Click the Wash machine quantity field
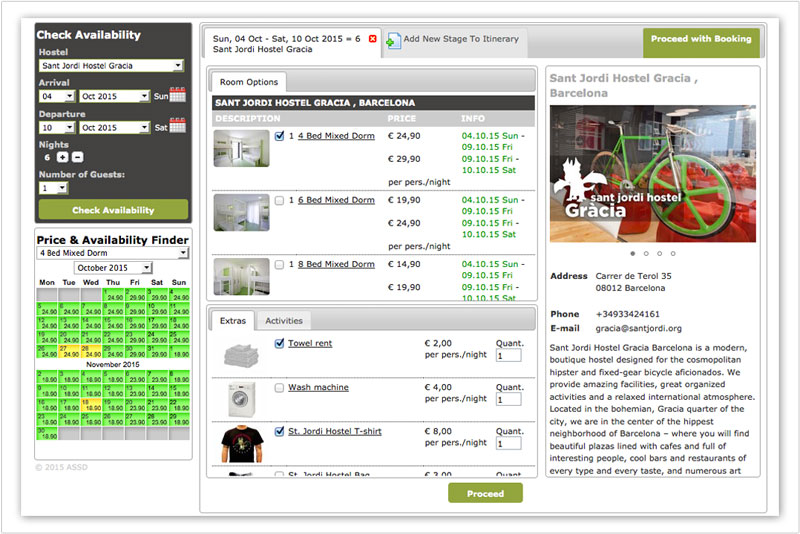 (509, 399)
